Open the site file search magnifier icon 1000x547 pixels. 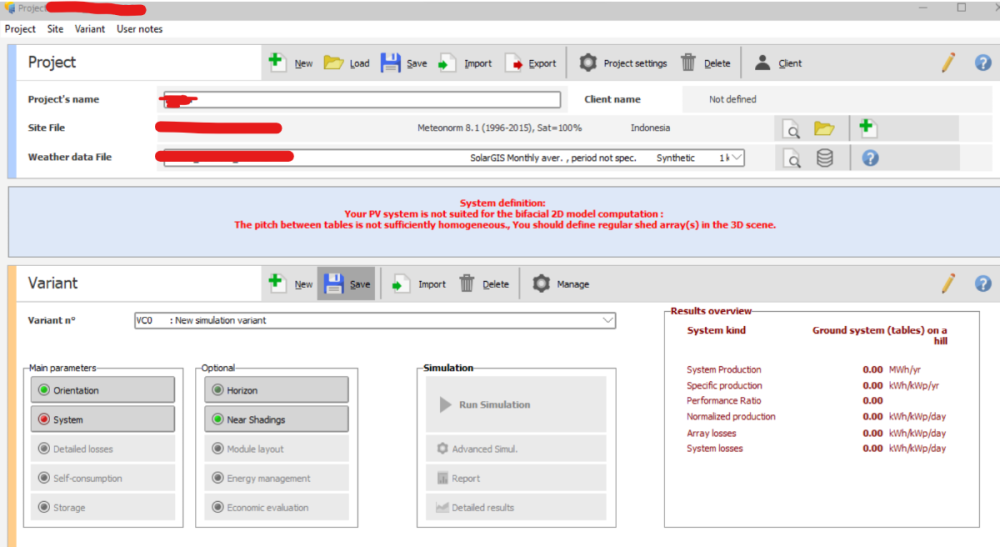tap(791, 128)
